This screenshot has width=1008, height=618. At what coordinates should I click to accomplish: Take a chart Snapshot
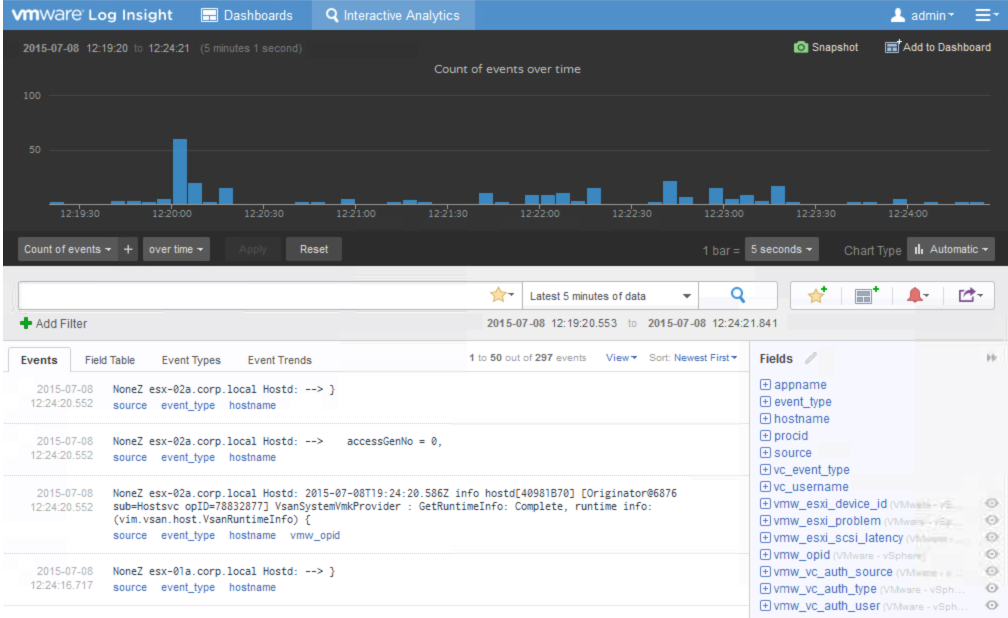coord(826,47)
